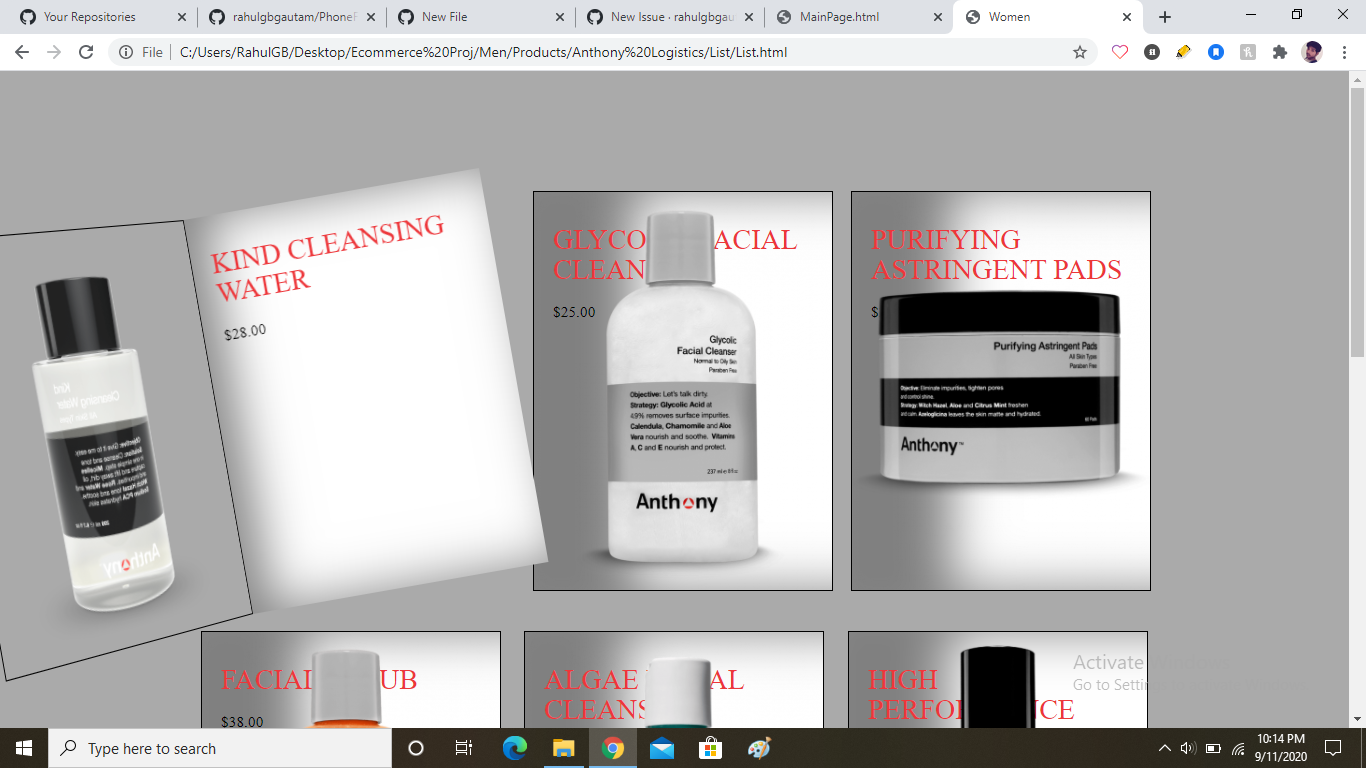
Task: Click the scrollbar down arrow
Action: click(1357, 719)
